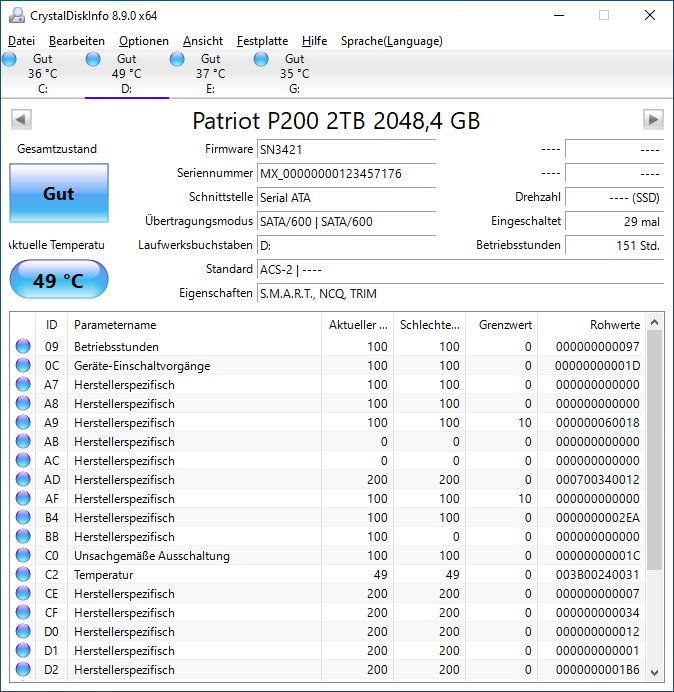
Task: Click the next disk arrow button
Action: tap(653, 119)
